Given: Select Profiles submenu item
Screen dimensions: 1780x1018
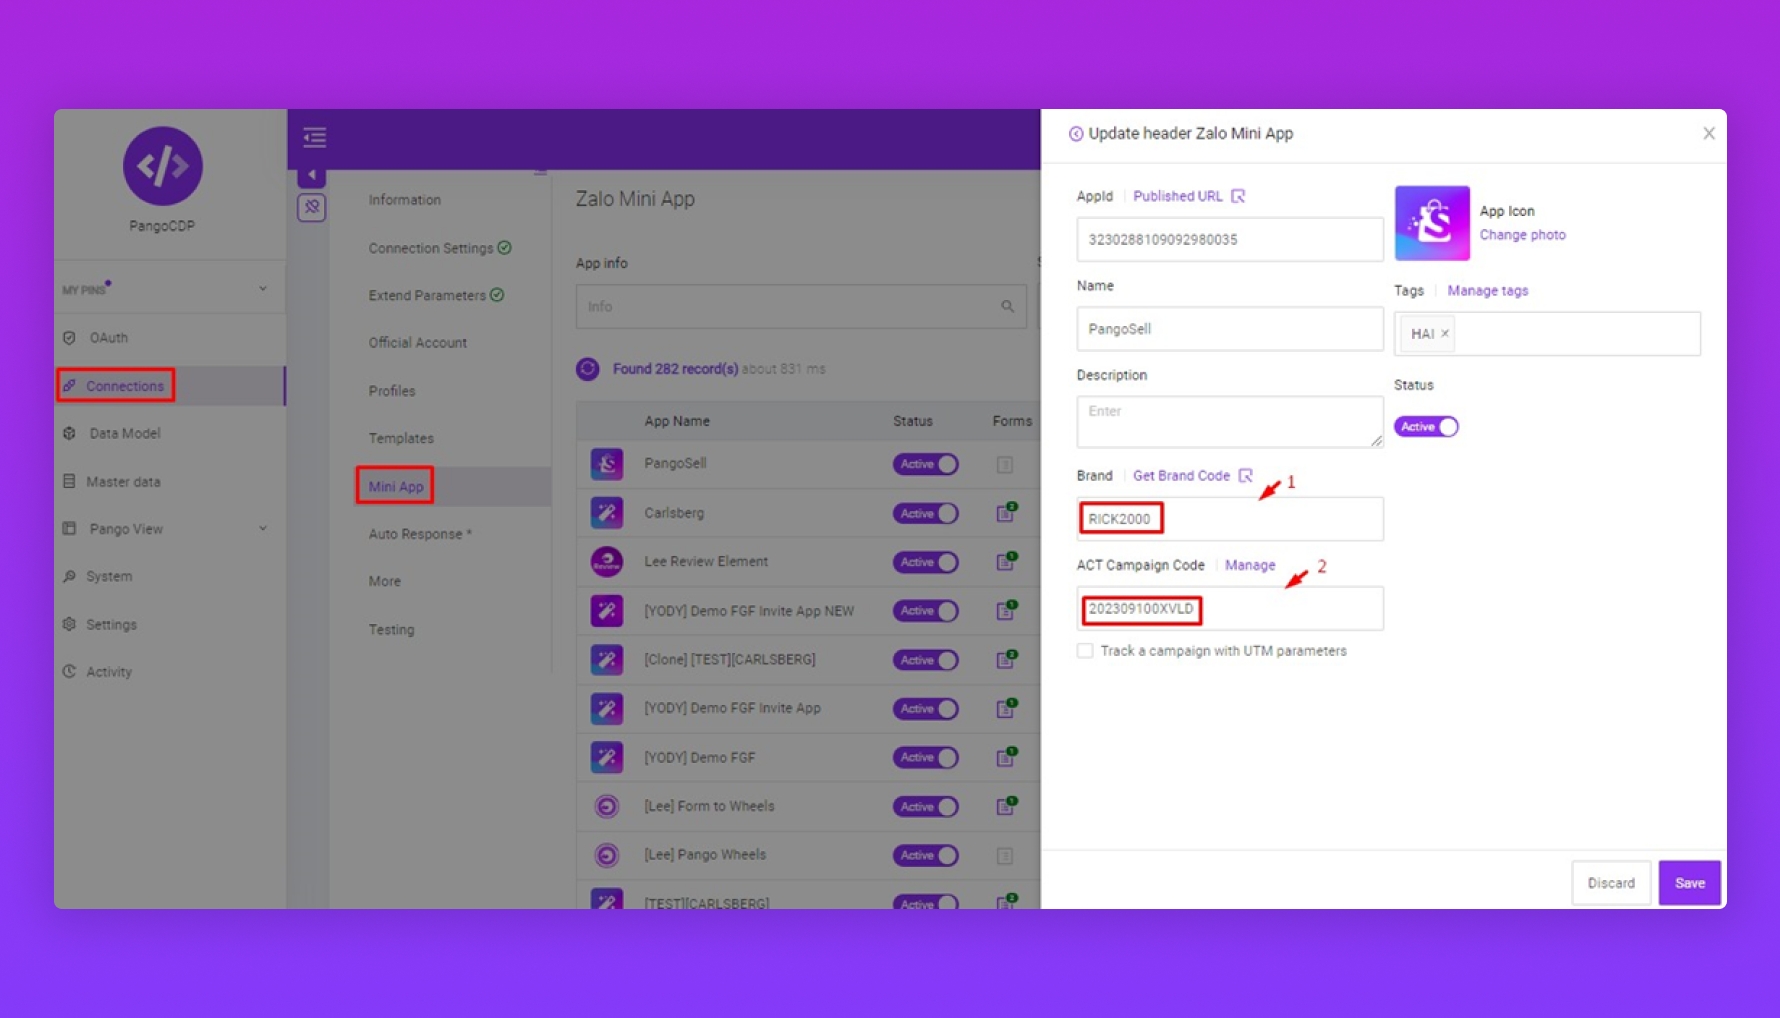Looking at the screenshot, I should 391,391.
